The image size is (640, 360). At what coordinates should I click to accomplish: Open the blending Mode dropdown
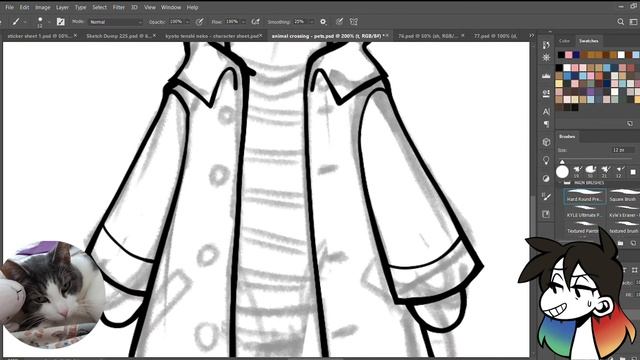click(115, 22)
